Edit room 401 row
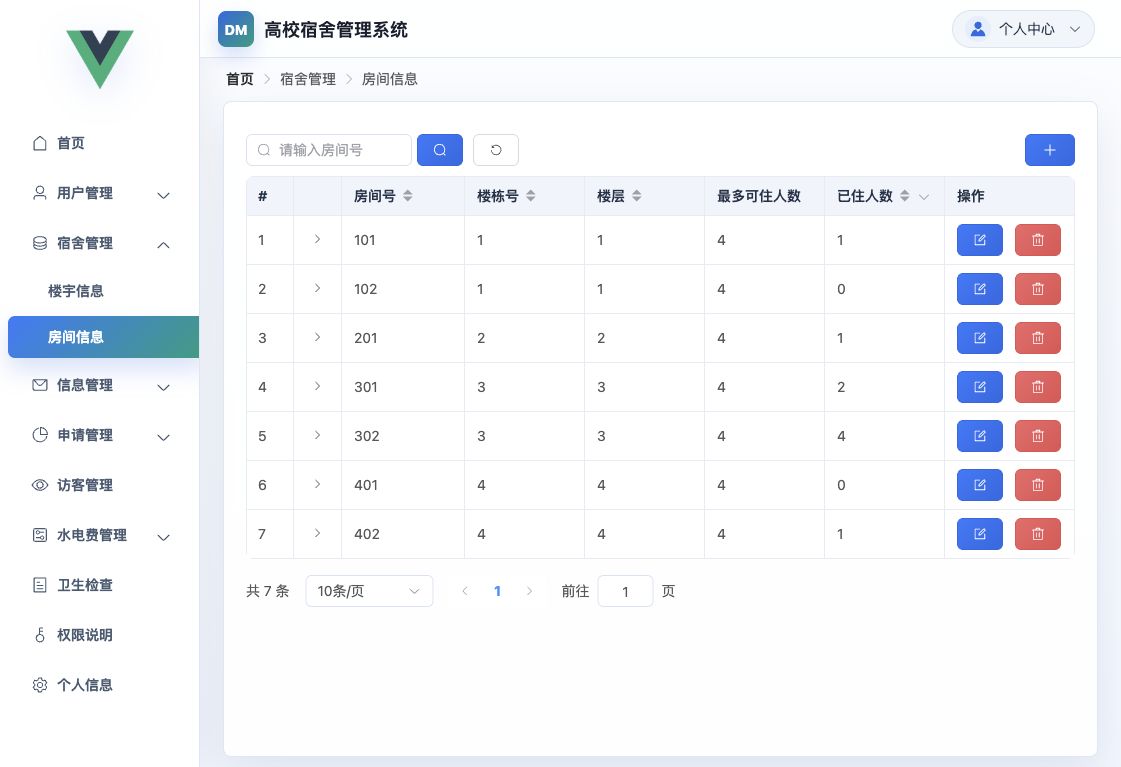This screenshot has height=767, width=1121. click(x=979, y=485)
